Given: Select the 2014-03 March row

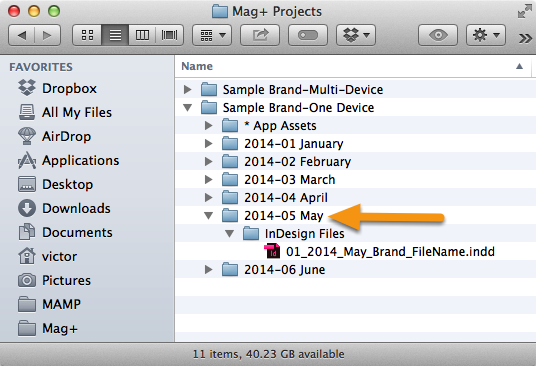Looking at the screenshot, I should 356,180.
